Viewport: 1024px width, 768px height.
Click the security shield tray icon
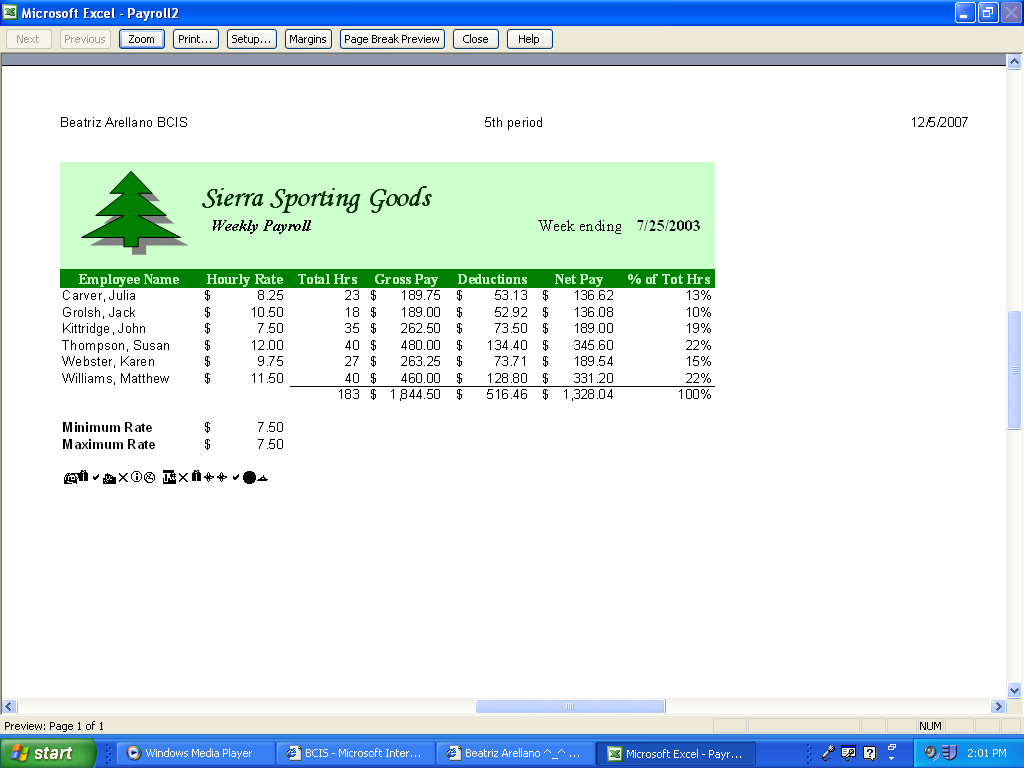(949, 753)
